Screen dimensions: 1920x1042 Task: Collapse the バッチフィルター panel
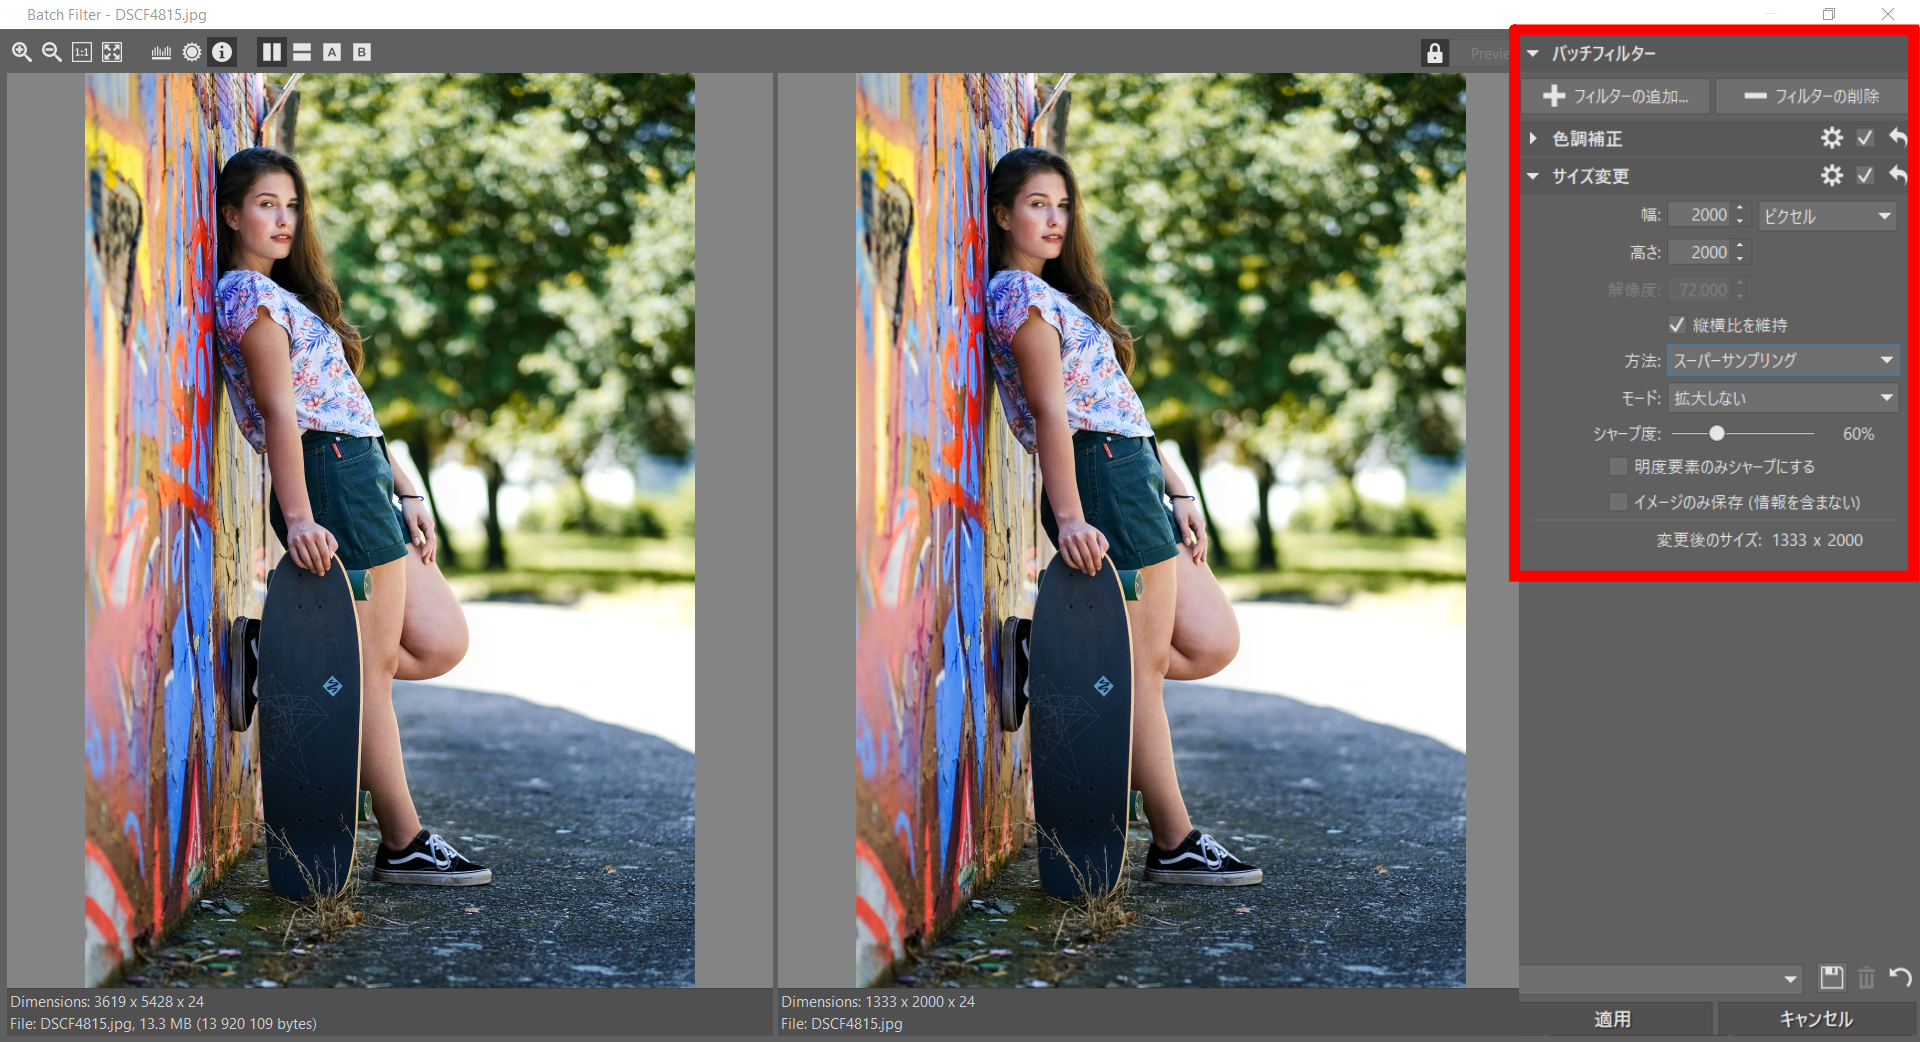(1533, 53)
